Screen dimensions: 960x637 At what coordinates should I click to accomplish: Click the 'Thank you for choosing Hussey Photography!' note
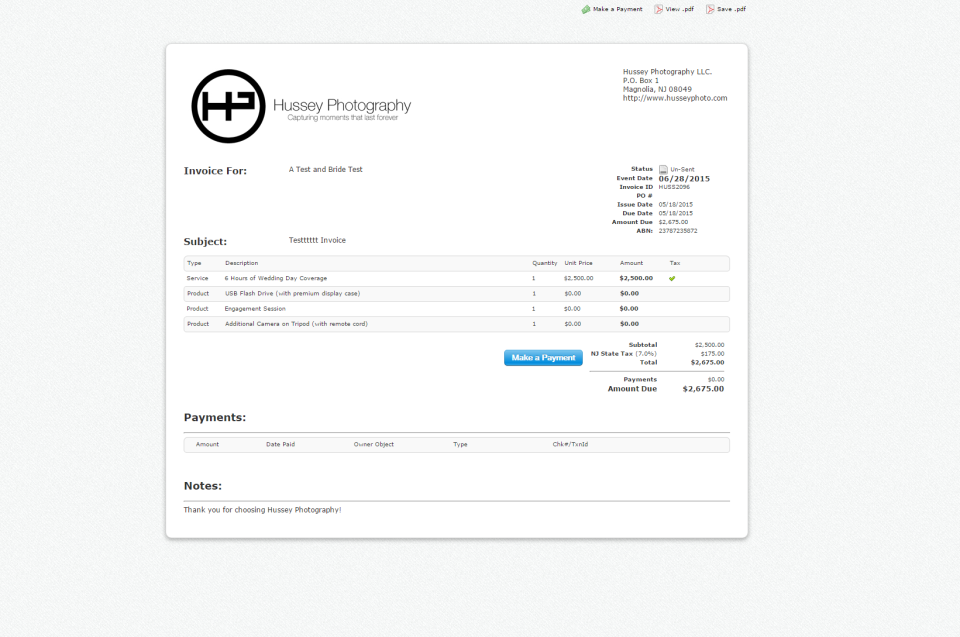click(x=263, y=510)
